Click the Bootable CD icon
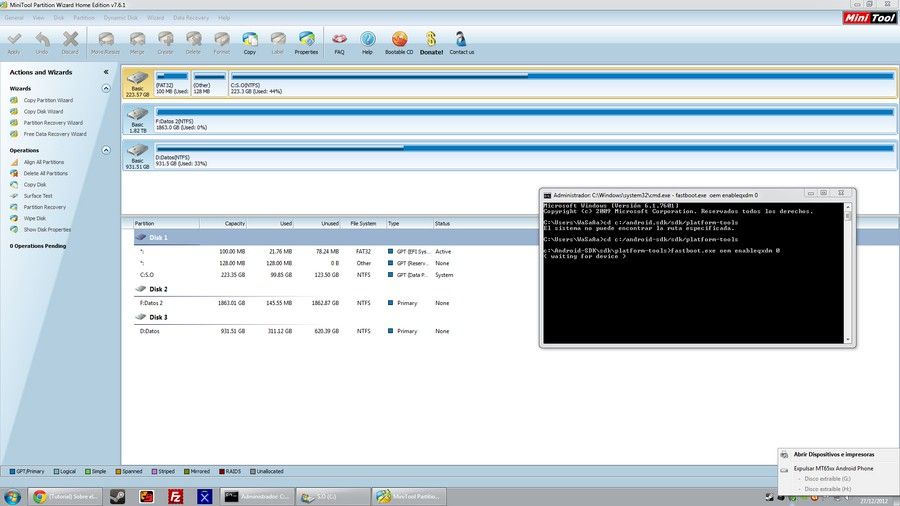 click(x=399, y=43)
